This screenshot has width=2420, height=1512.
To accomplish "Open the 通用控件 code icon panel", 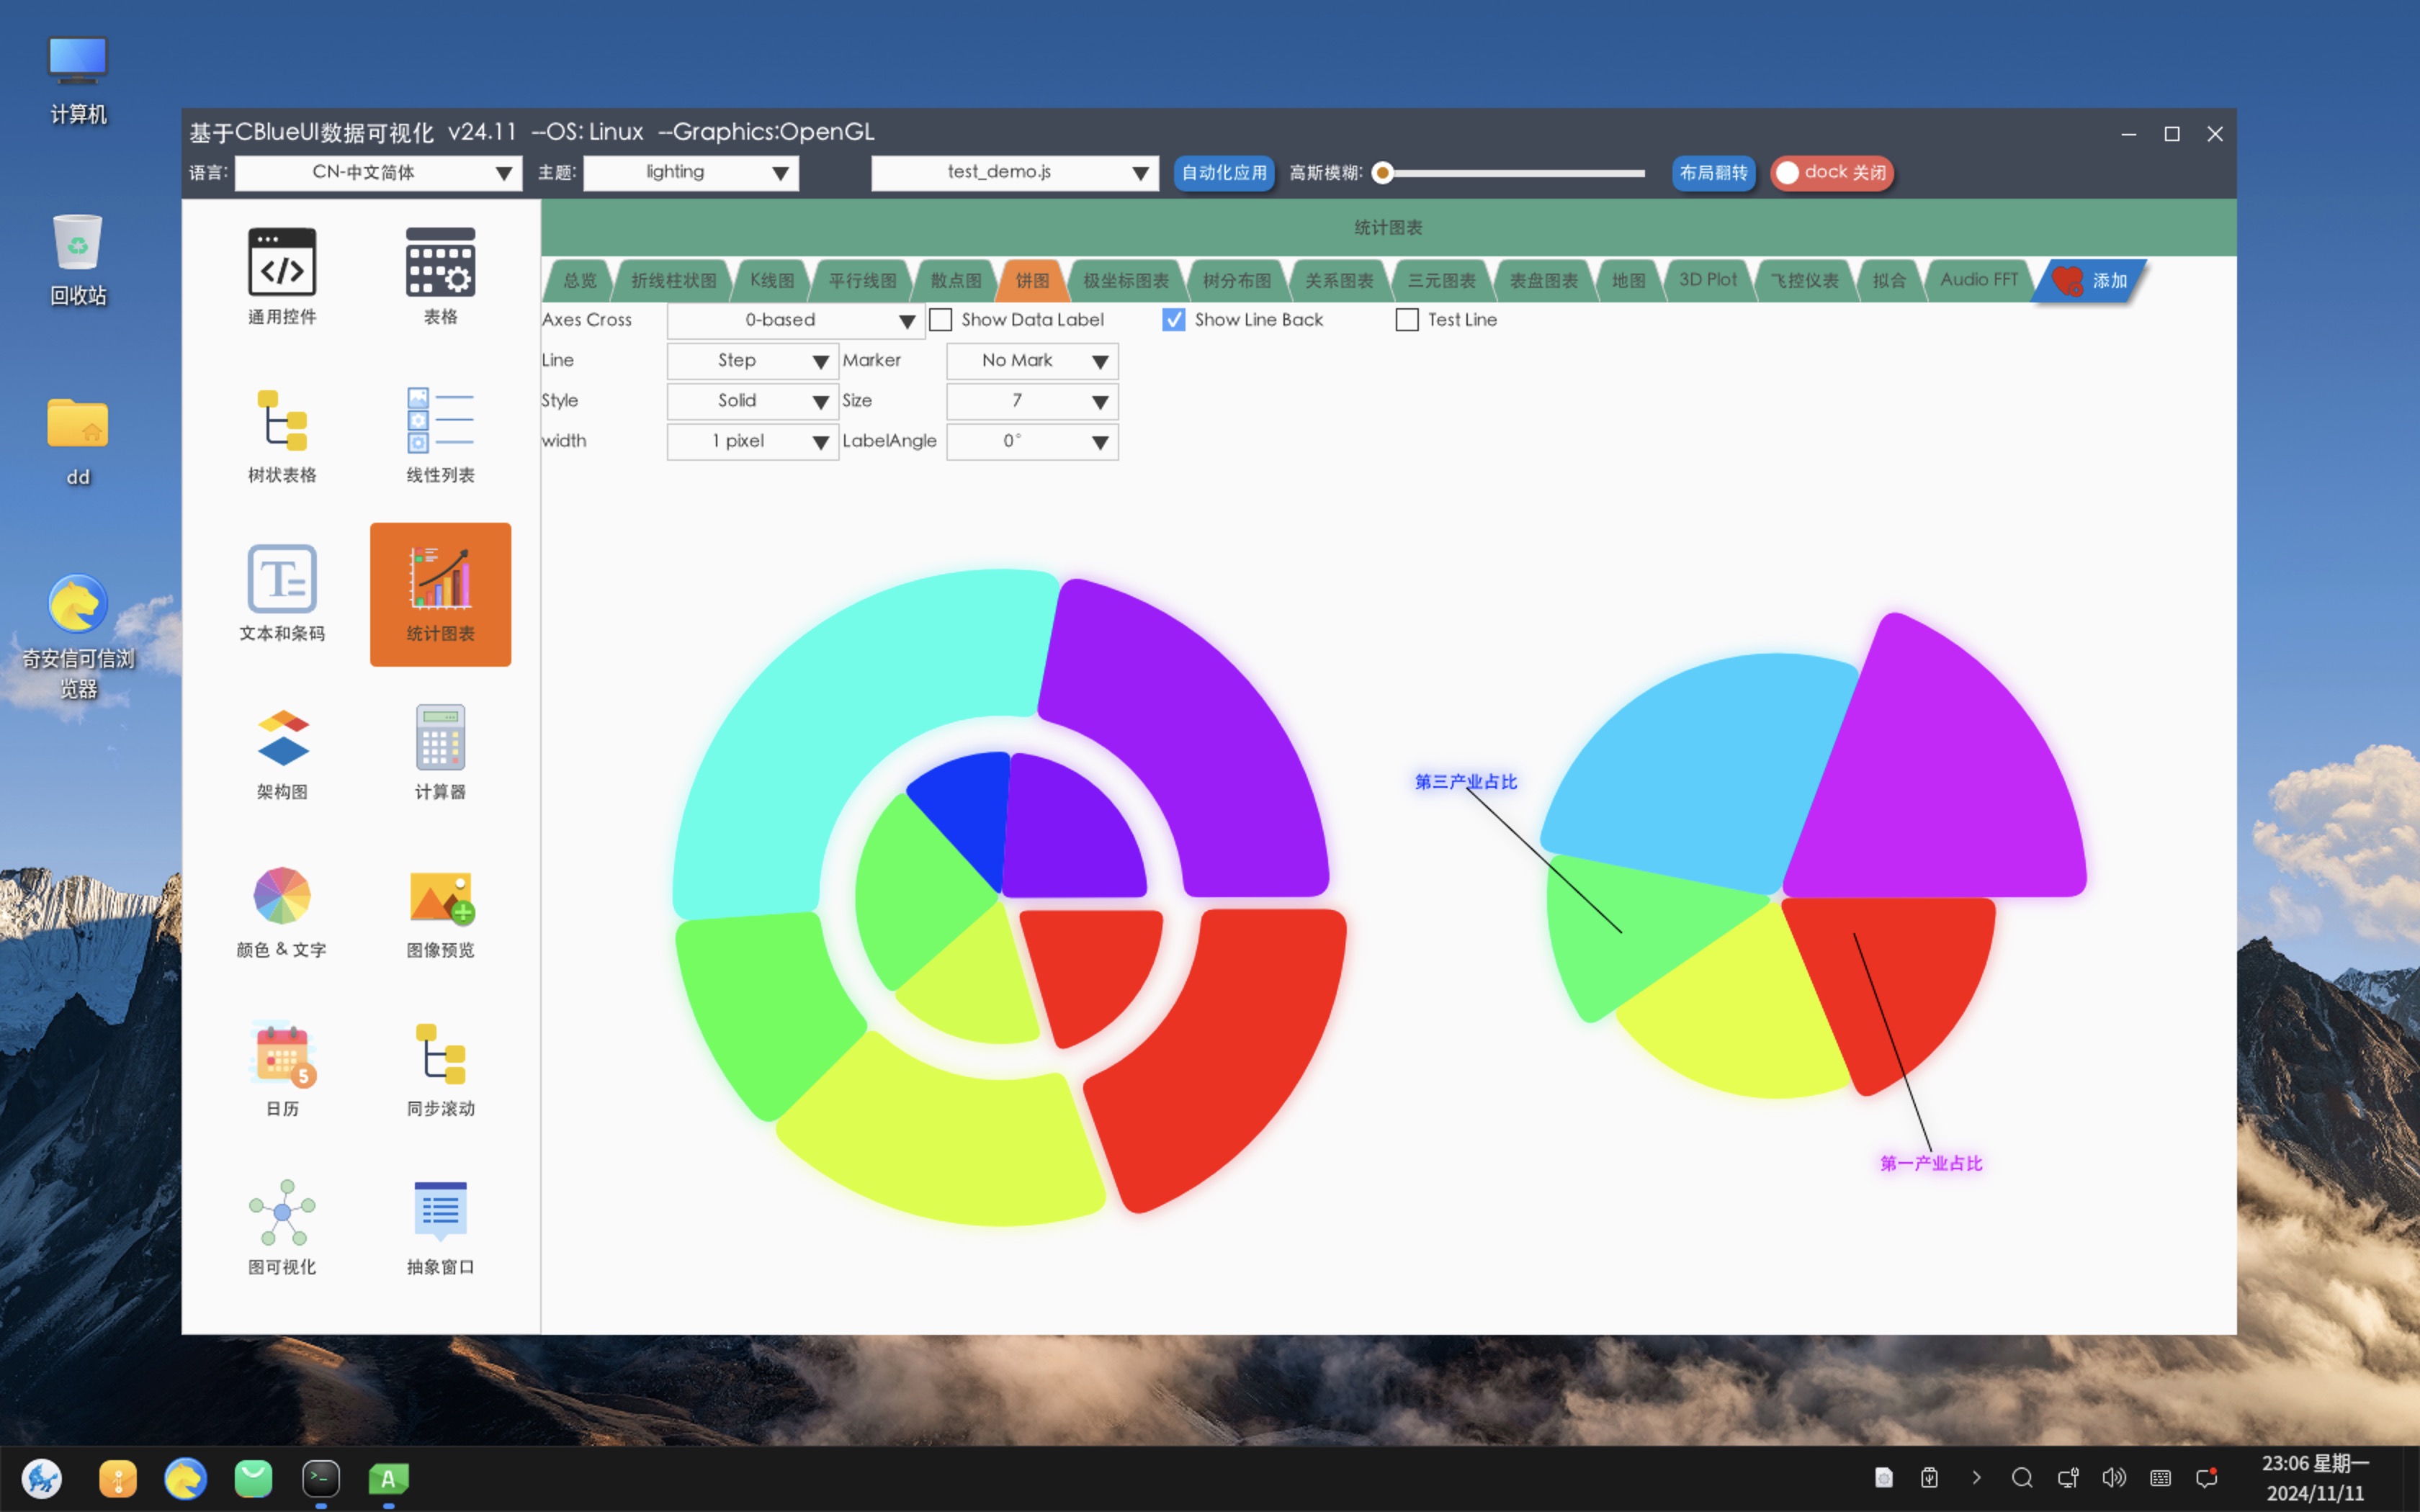I will (x=282, y=263).
